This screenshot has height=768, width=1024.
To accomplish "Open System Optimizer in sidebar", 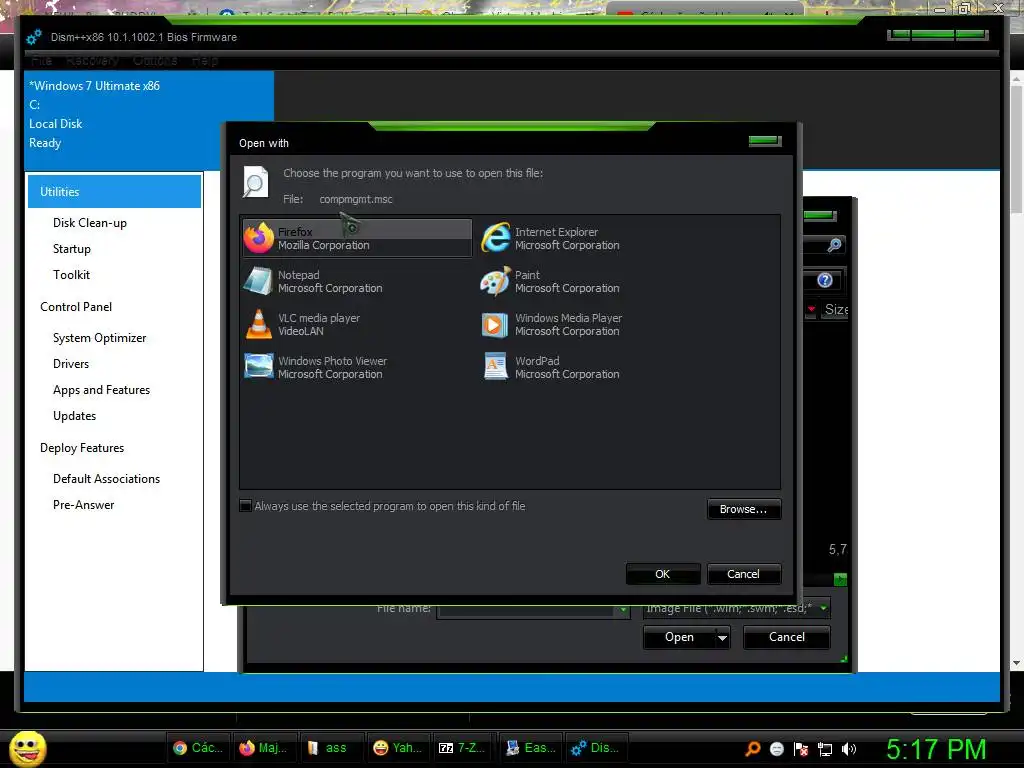I will tap(99, 338).
